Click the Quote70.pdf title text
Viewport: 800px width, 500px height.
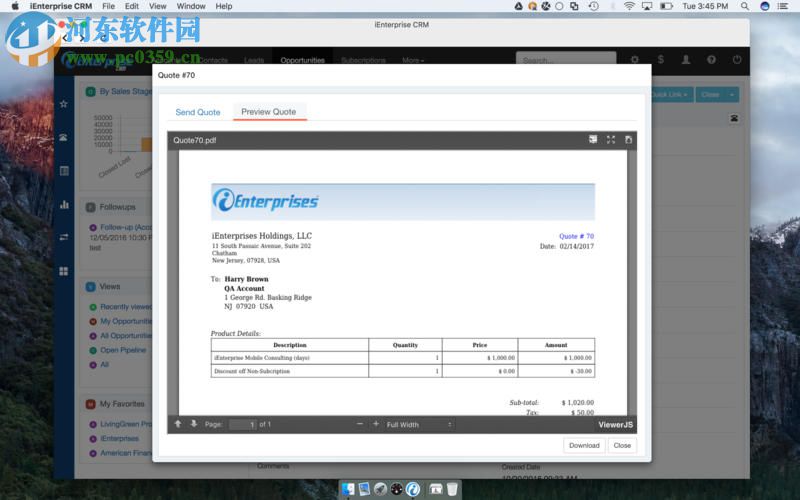point(194,140)
